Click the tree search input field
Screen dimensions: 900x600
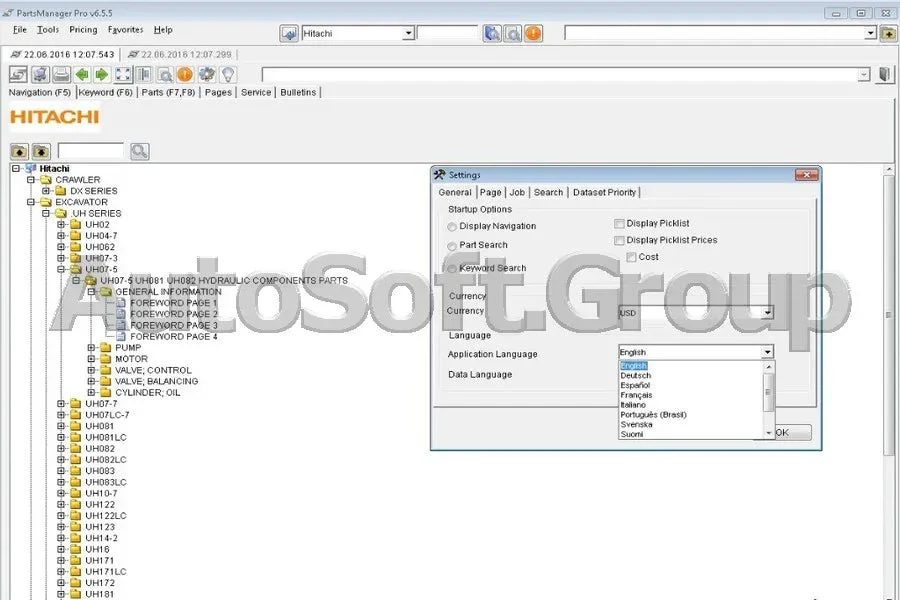(x=90, y=151)
